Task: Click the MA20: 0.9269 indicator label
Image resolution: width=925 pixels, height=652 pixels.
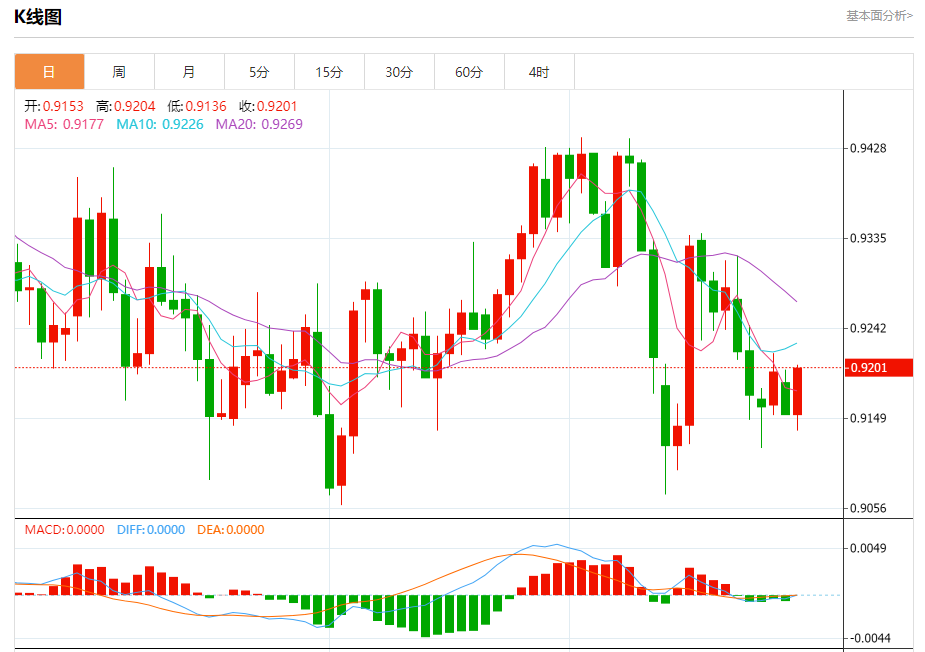Action: pos(259,124)
